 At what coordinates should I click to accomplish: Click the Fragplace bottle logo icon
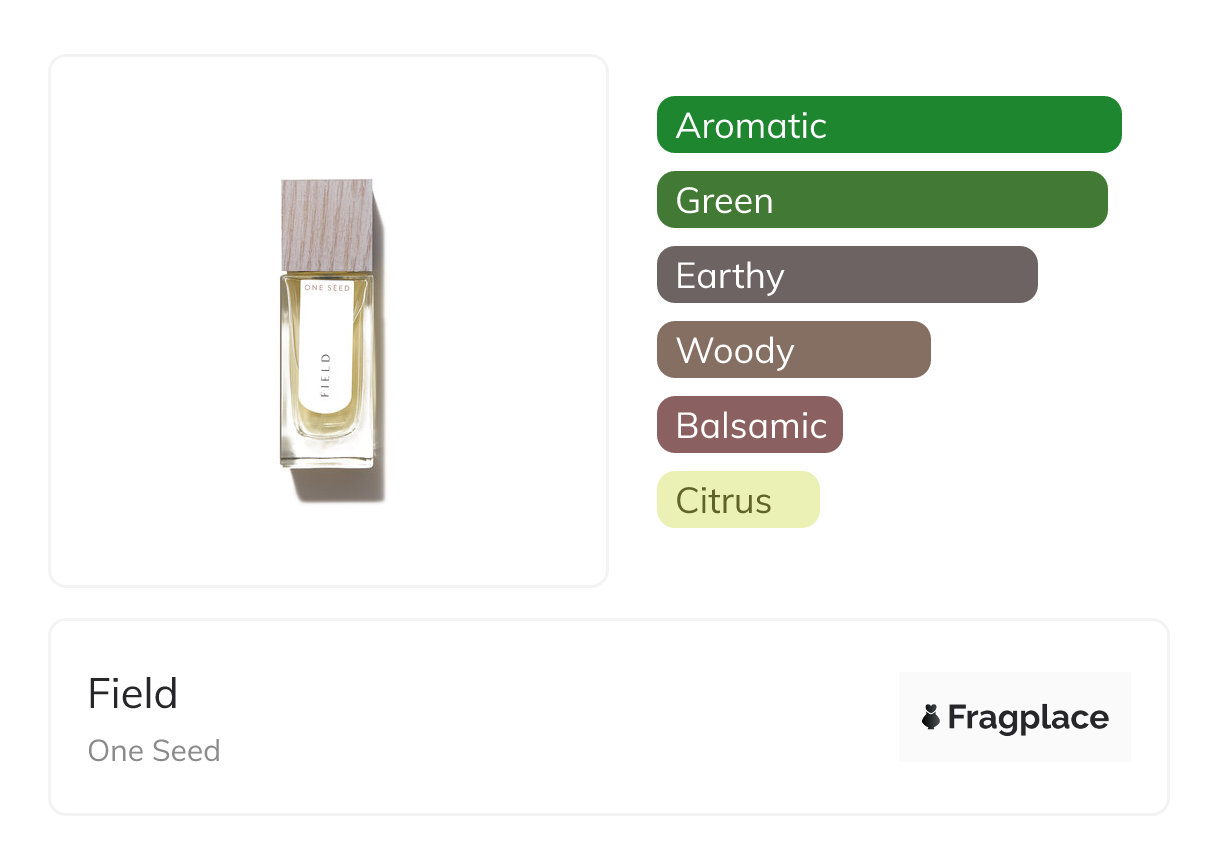click(931, 717)
